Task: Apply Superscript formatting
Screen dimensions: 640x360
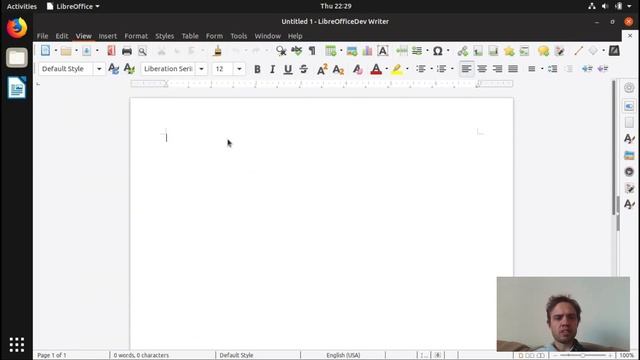Action: (322, 69)
